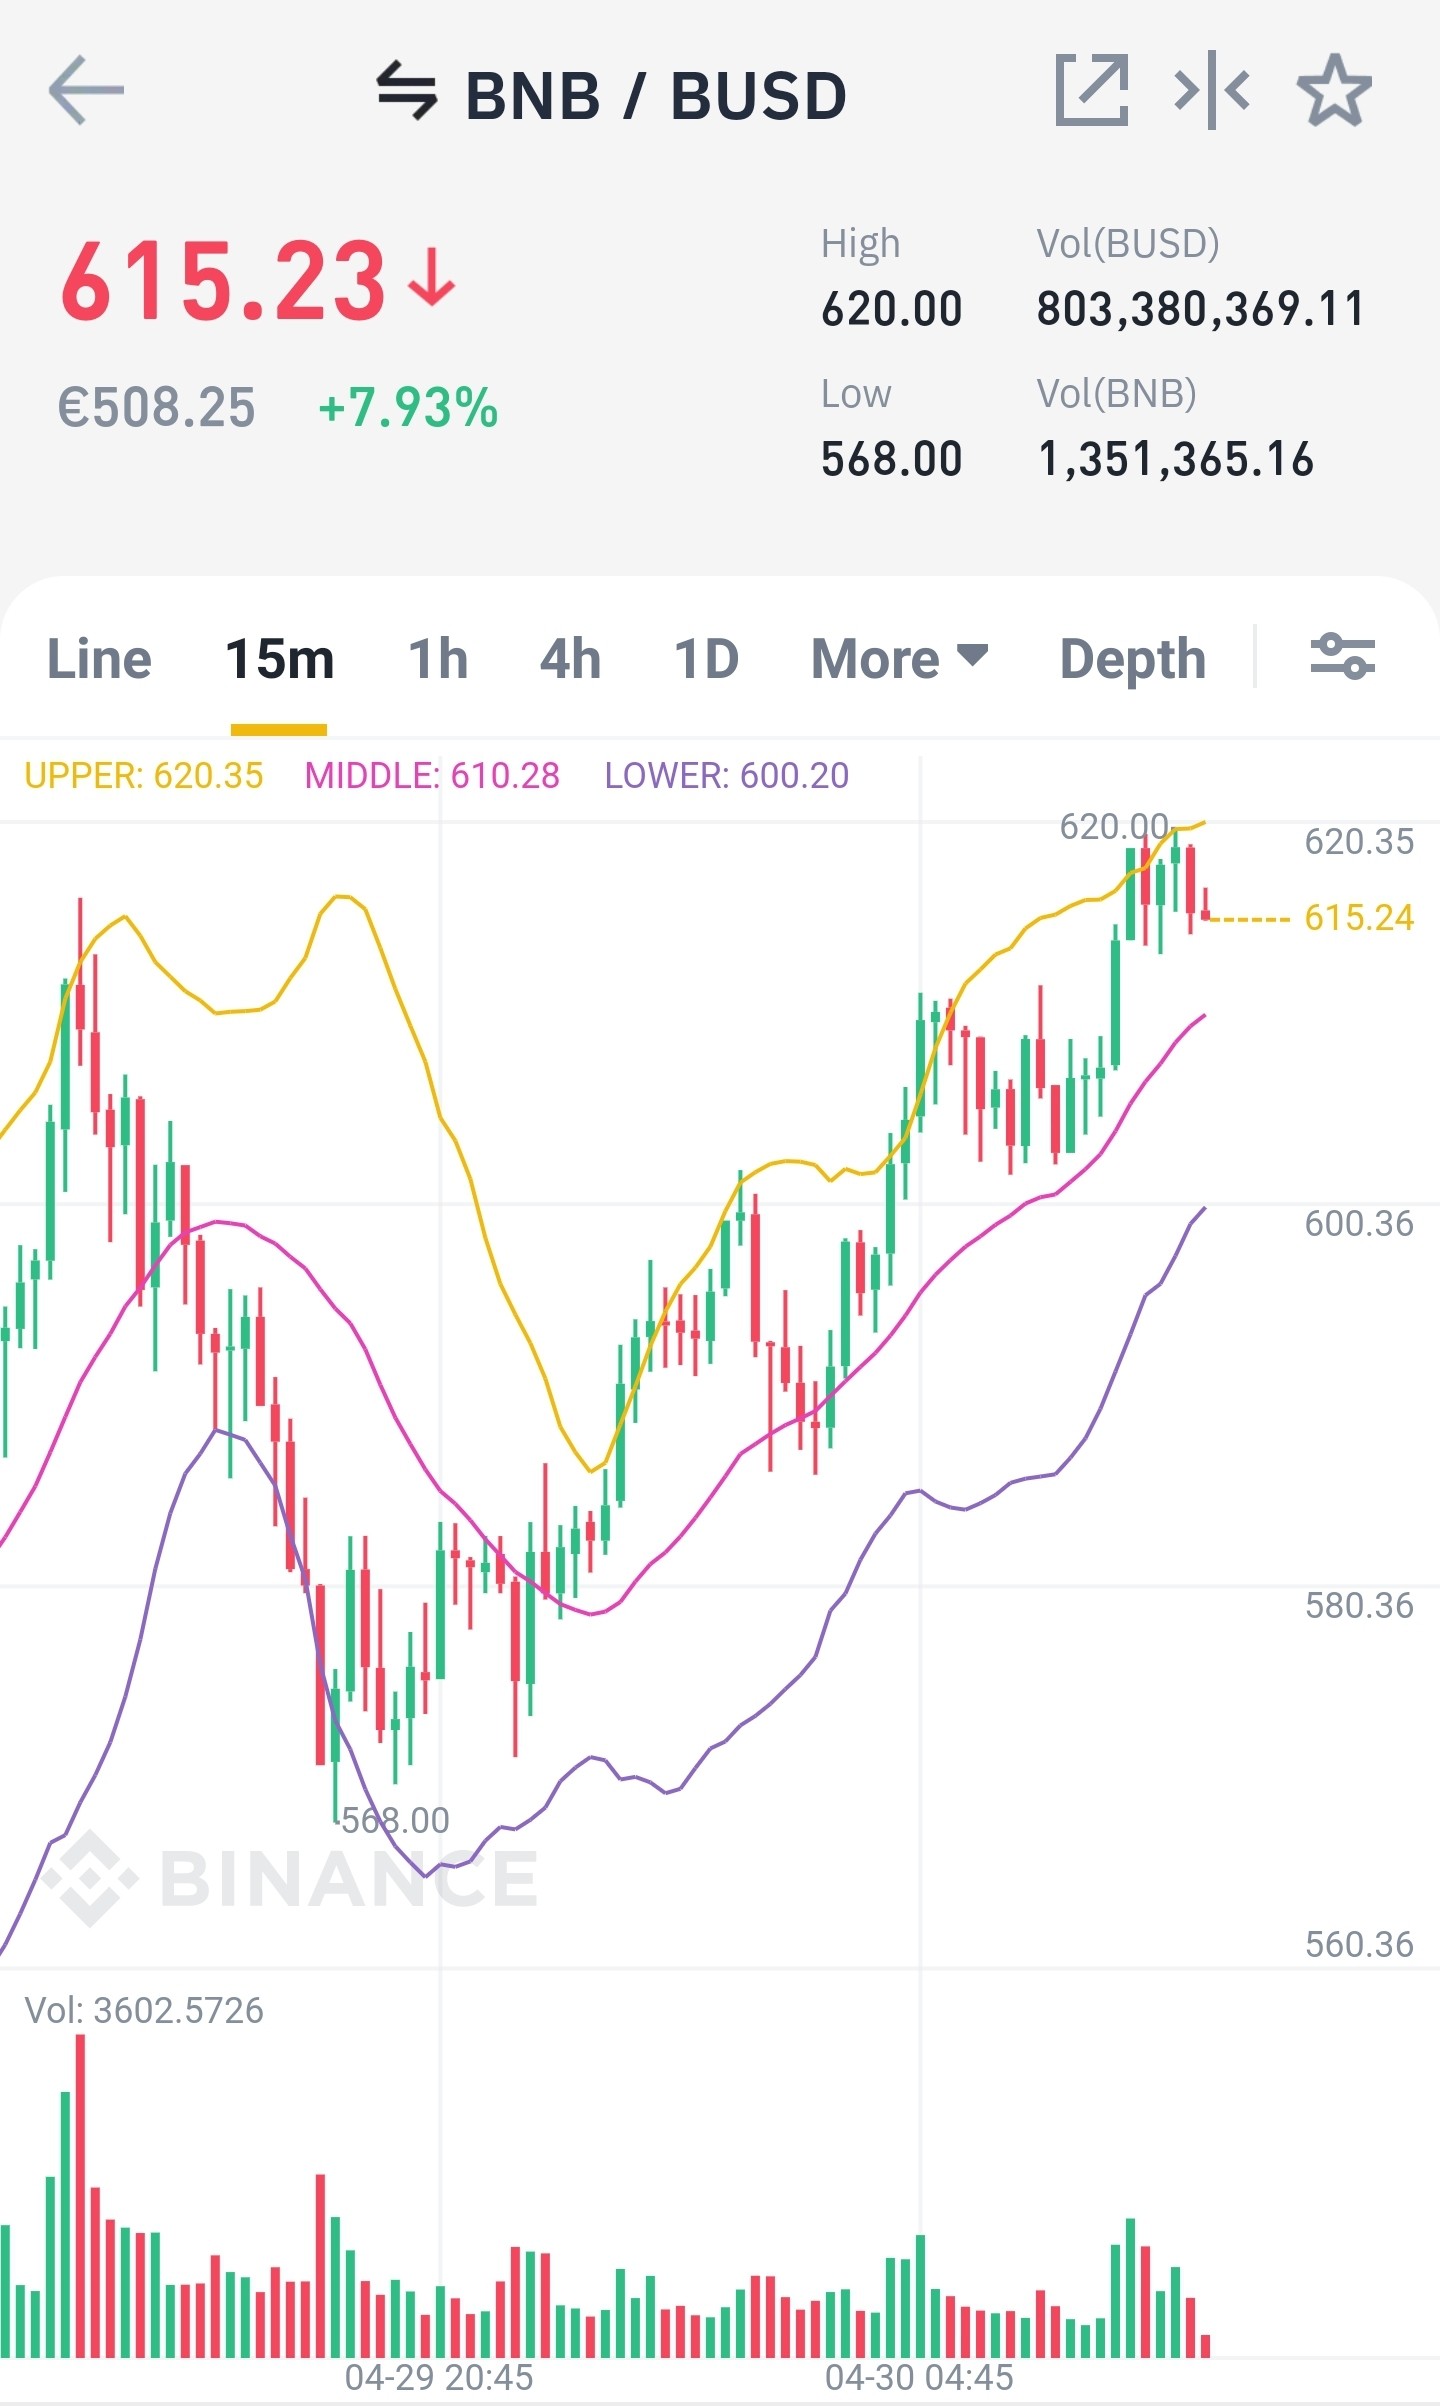The image size is (1440, 2408).
Task: Switch to the 1h timeframe
Action: point(438,659)
